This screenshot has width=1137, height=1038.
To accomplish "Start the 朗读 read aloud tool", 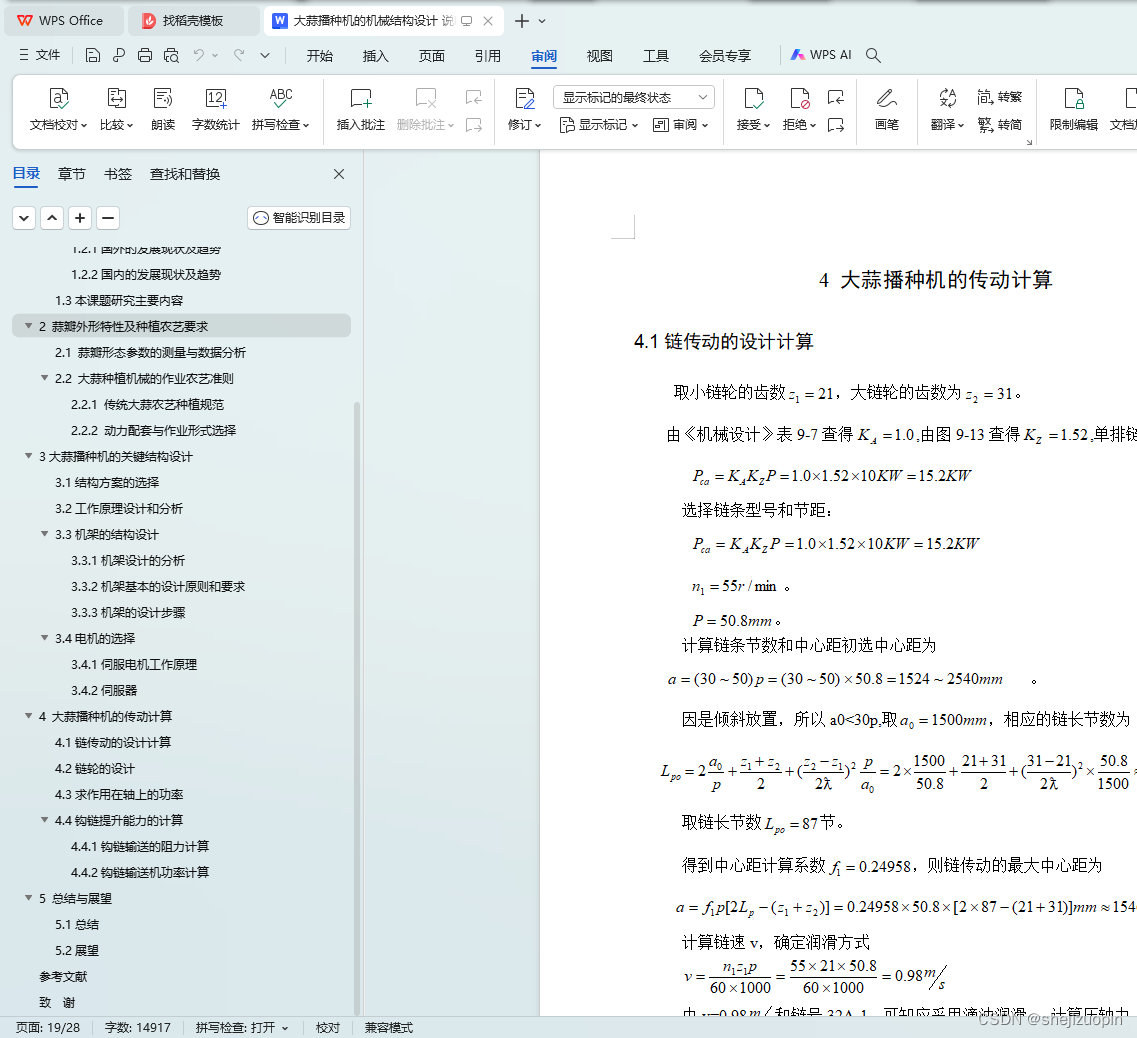I will coord(163,110).
